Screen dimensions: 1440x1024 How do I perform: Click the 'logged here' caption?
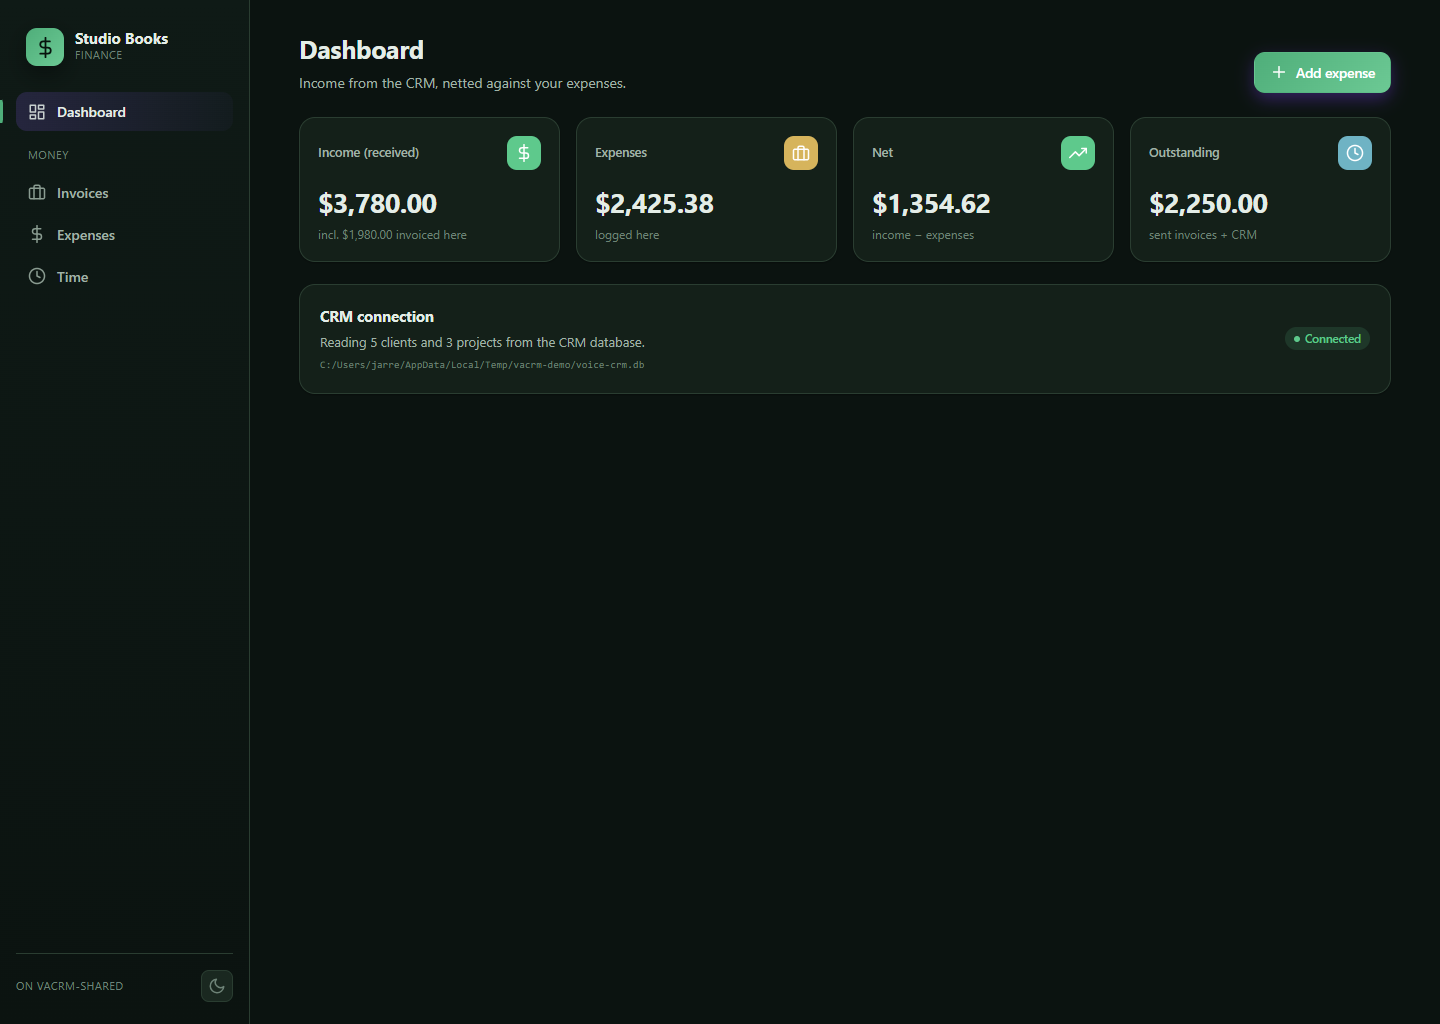coord(627,235)
